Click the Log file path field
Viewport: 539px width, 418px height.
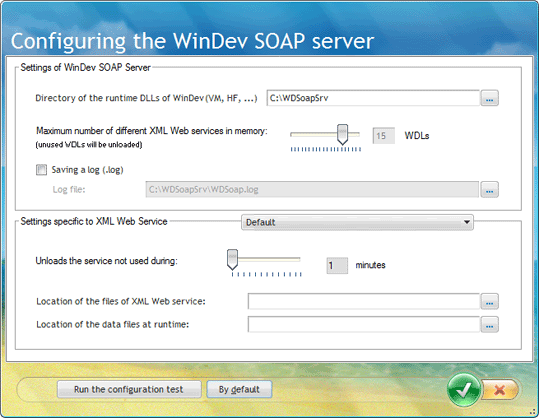312,189
